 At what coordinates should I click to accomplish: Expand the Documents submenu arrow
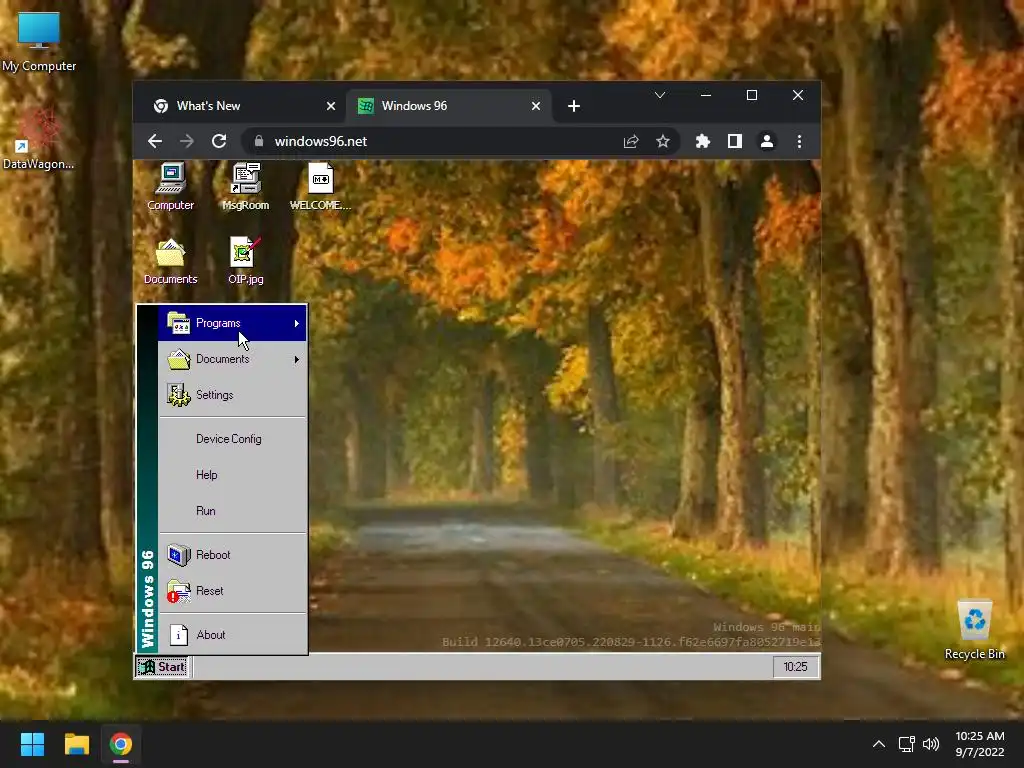point(296,359)
